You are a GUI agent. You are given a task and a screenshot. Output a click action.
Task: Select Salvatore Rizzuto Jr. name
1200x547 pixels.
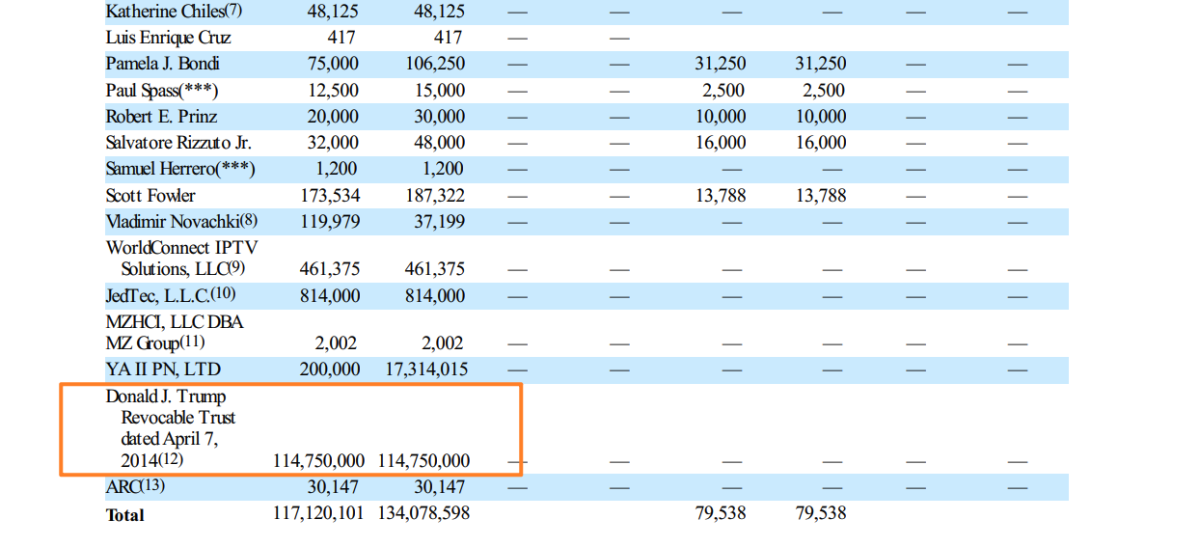pos(178,143)
